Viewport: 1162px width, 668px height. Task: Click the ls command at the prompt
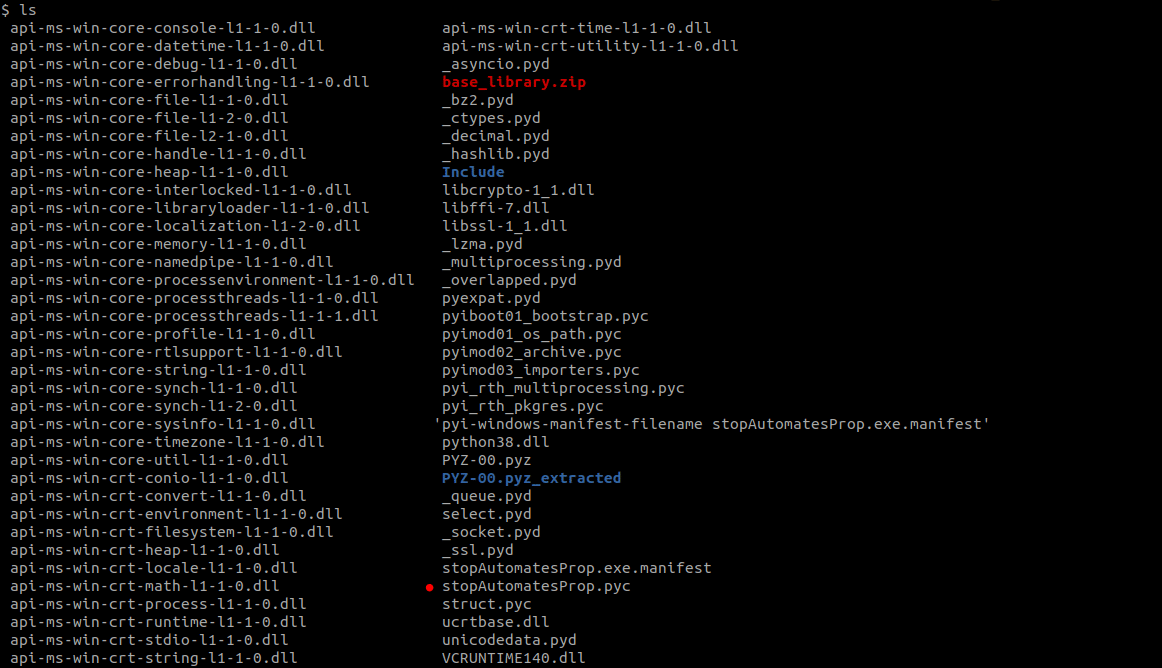[x=28, y=9]
